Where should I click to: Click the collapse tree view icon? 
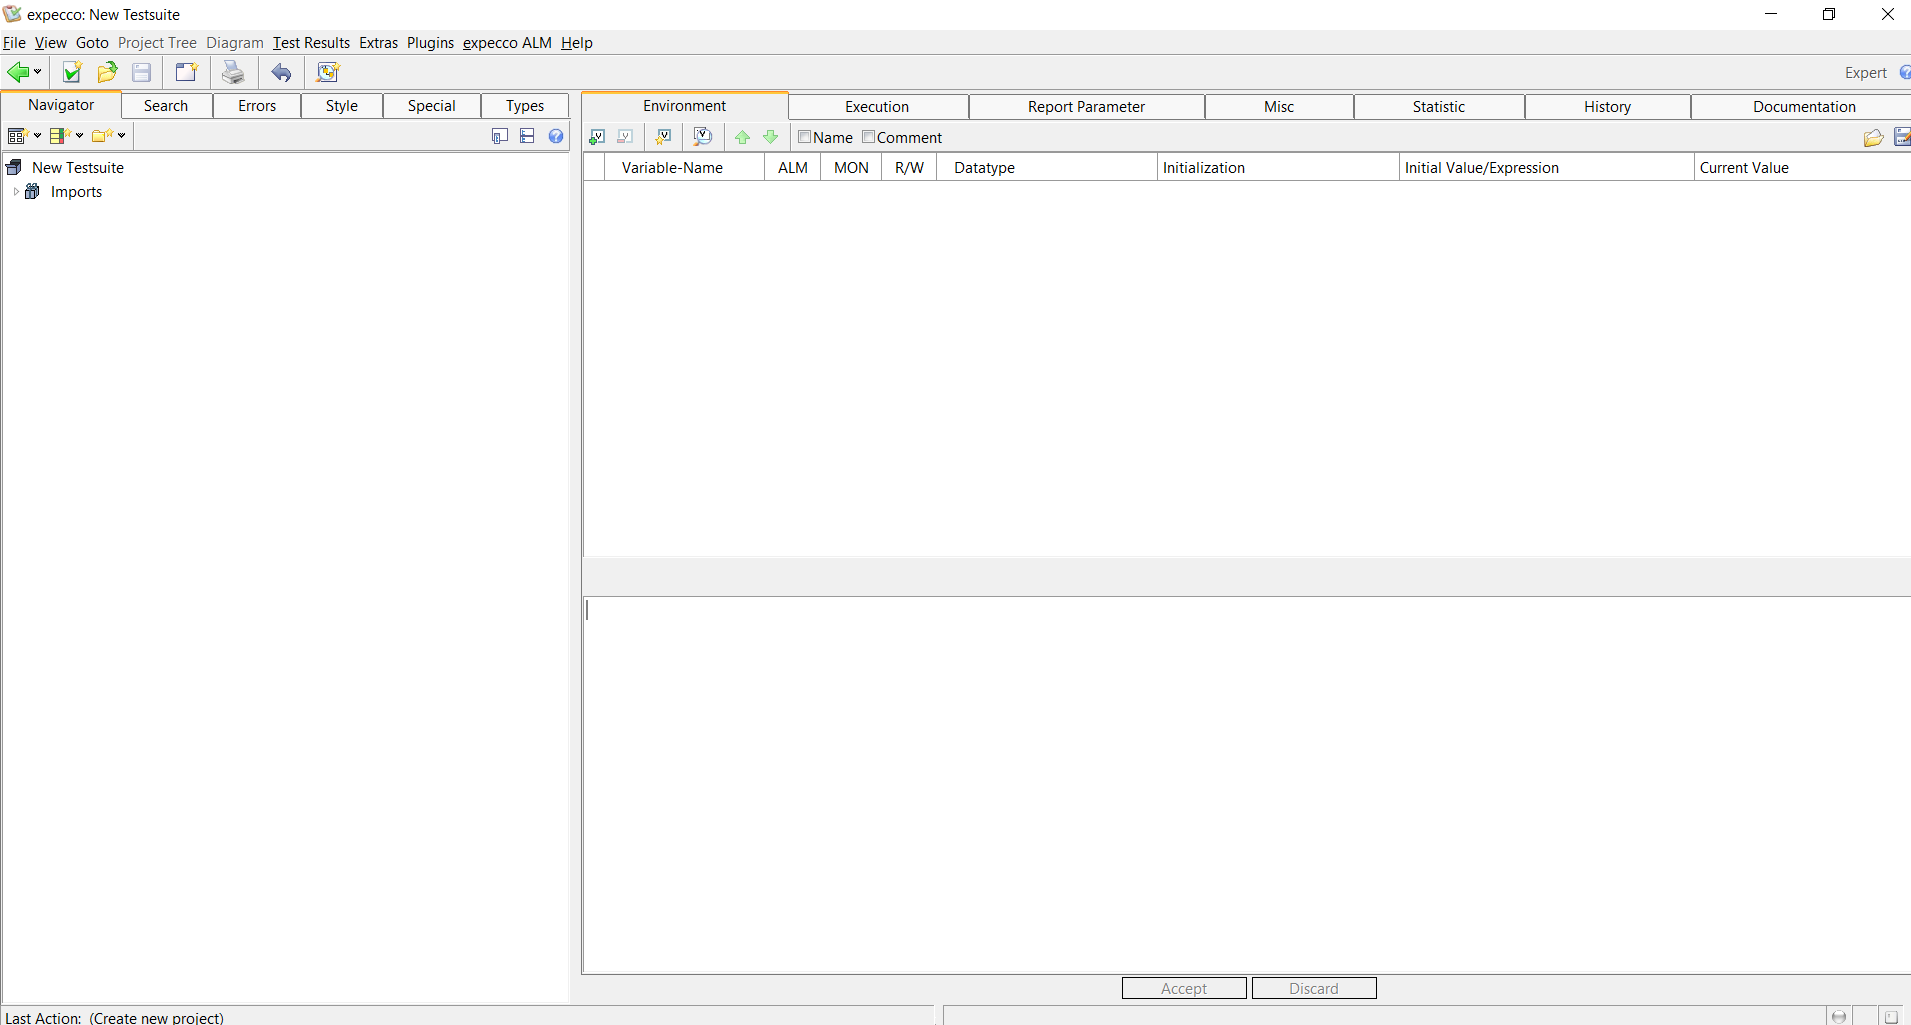click(500, 136)
